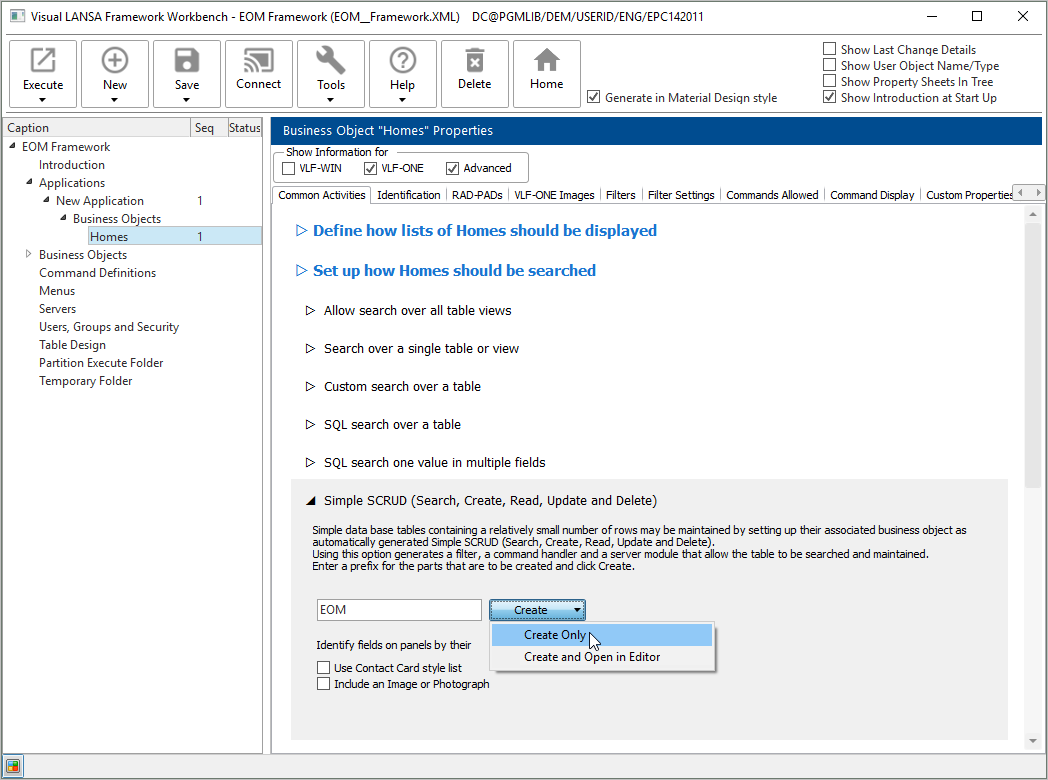This screenshot has height=780, width=1048.
Task: Switch to the RAD-PADs tab
Action: (x=477, y=195)
